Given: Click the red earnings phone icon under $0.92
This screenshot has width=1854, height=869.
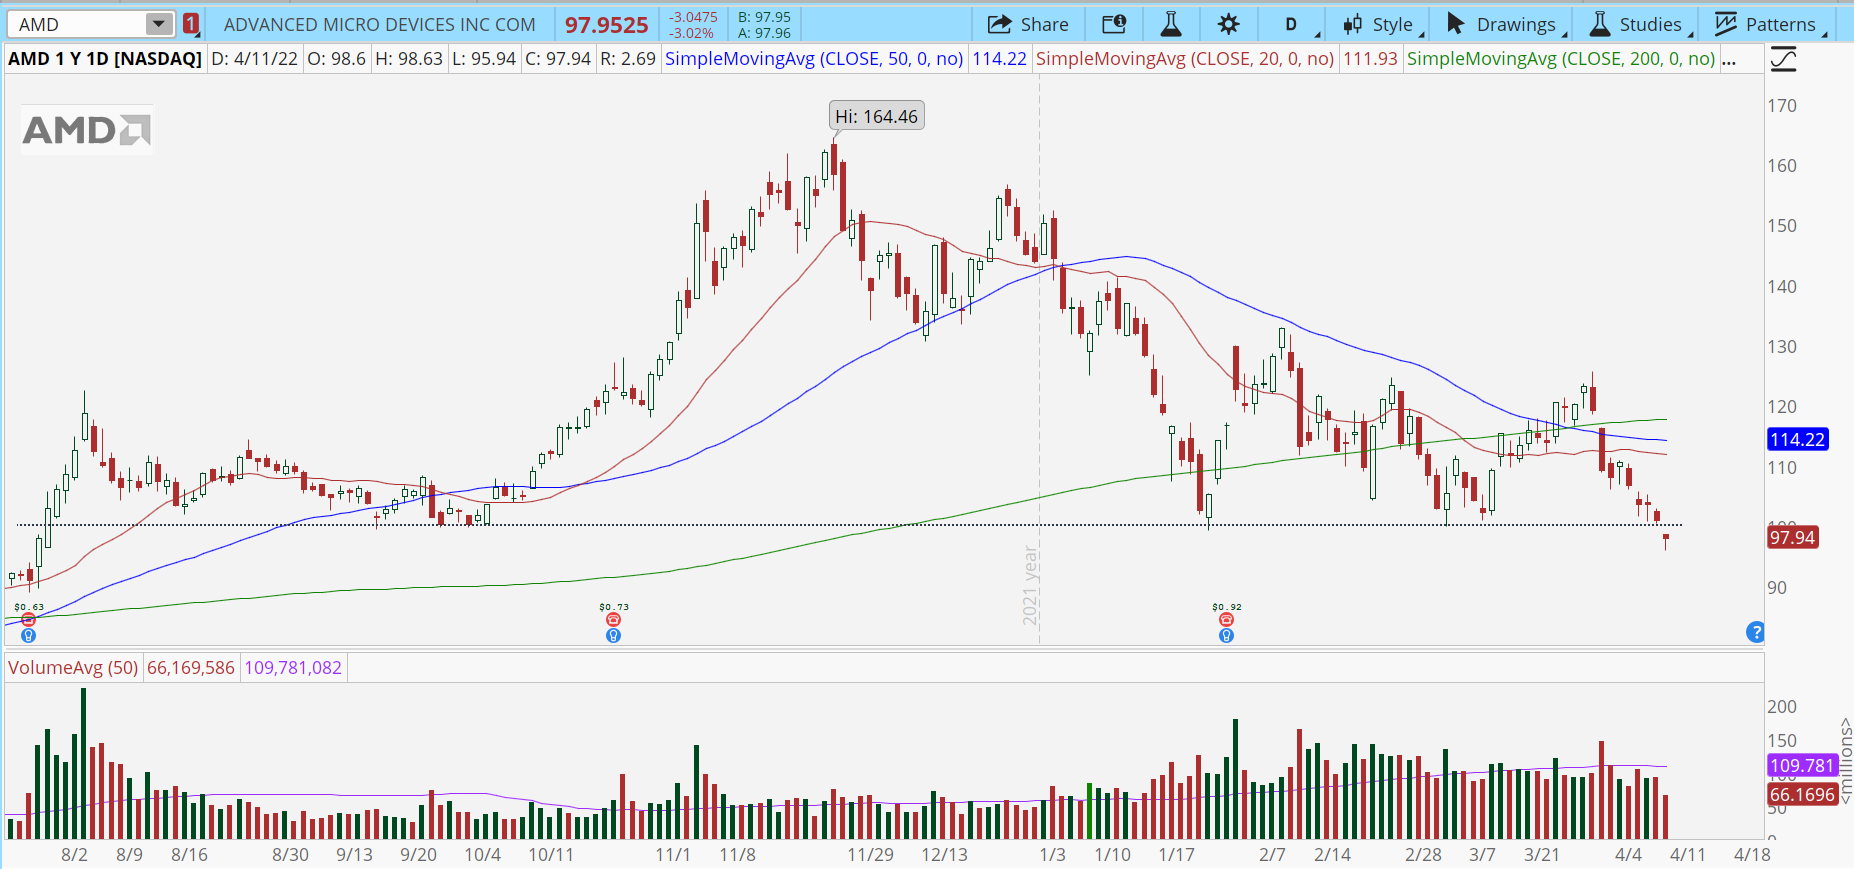Looking at the screenshot, I should [1226, 620].
